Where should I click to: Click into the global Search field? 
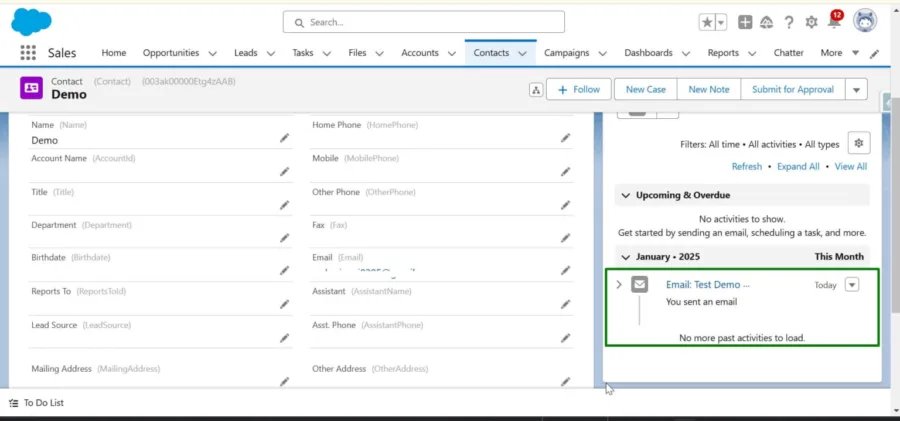click(424, 22)
